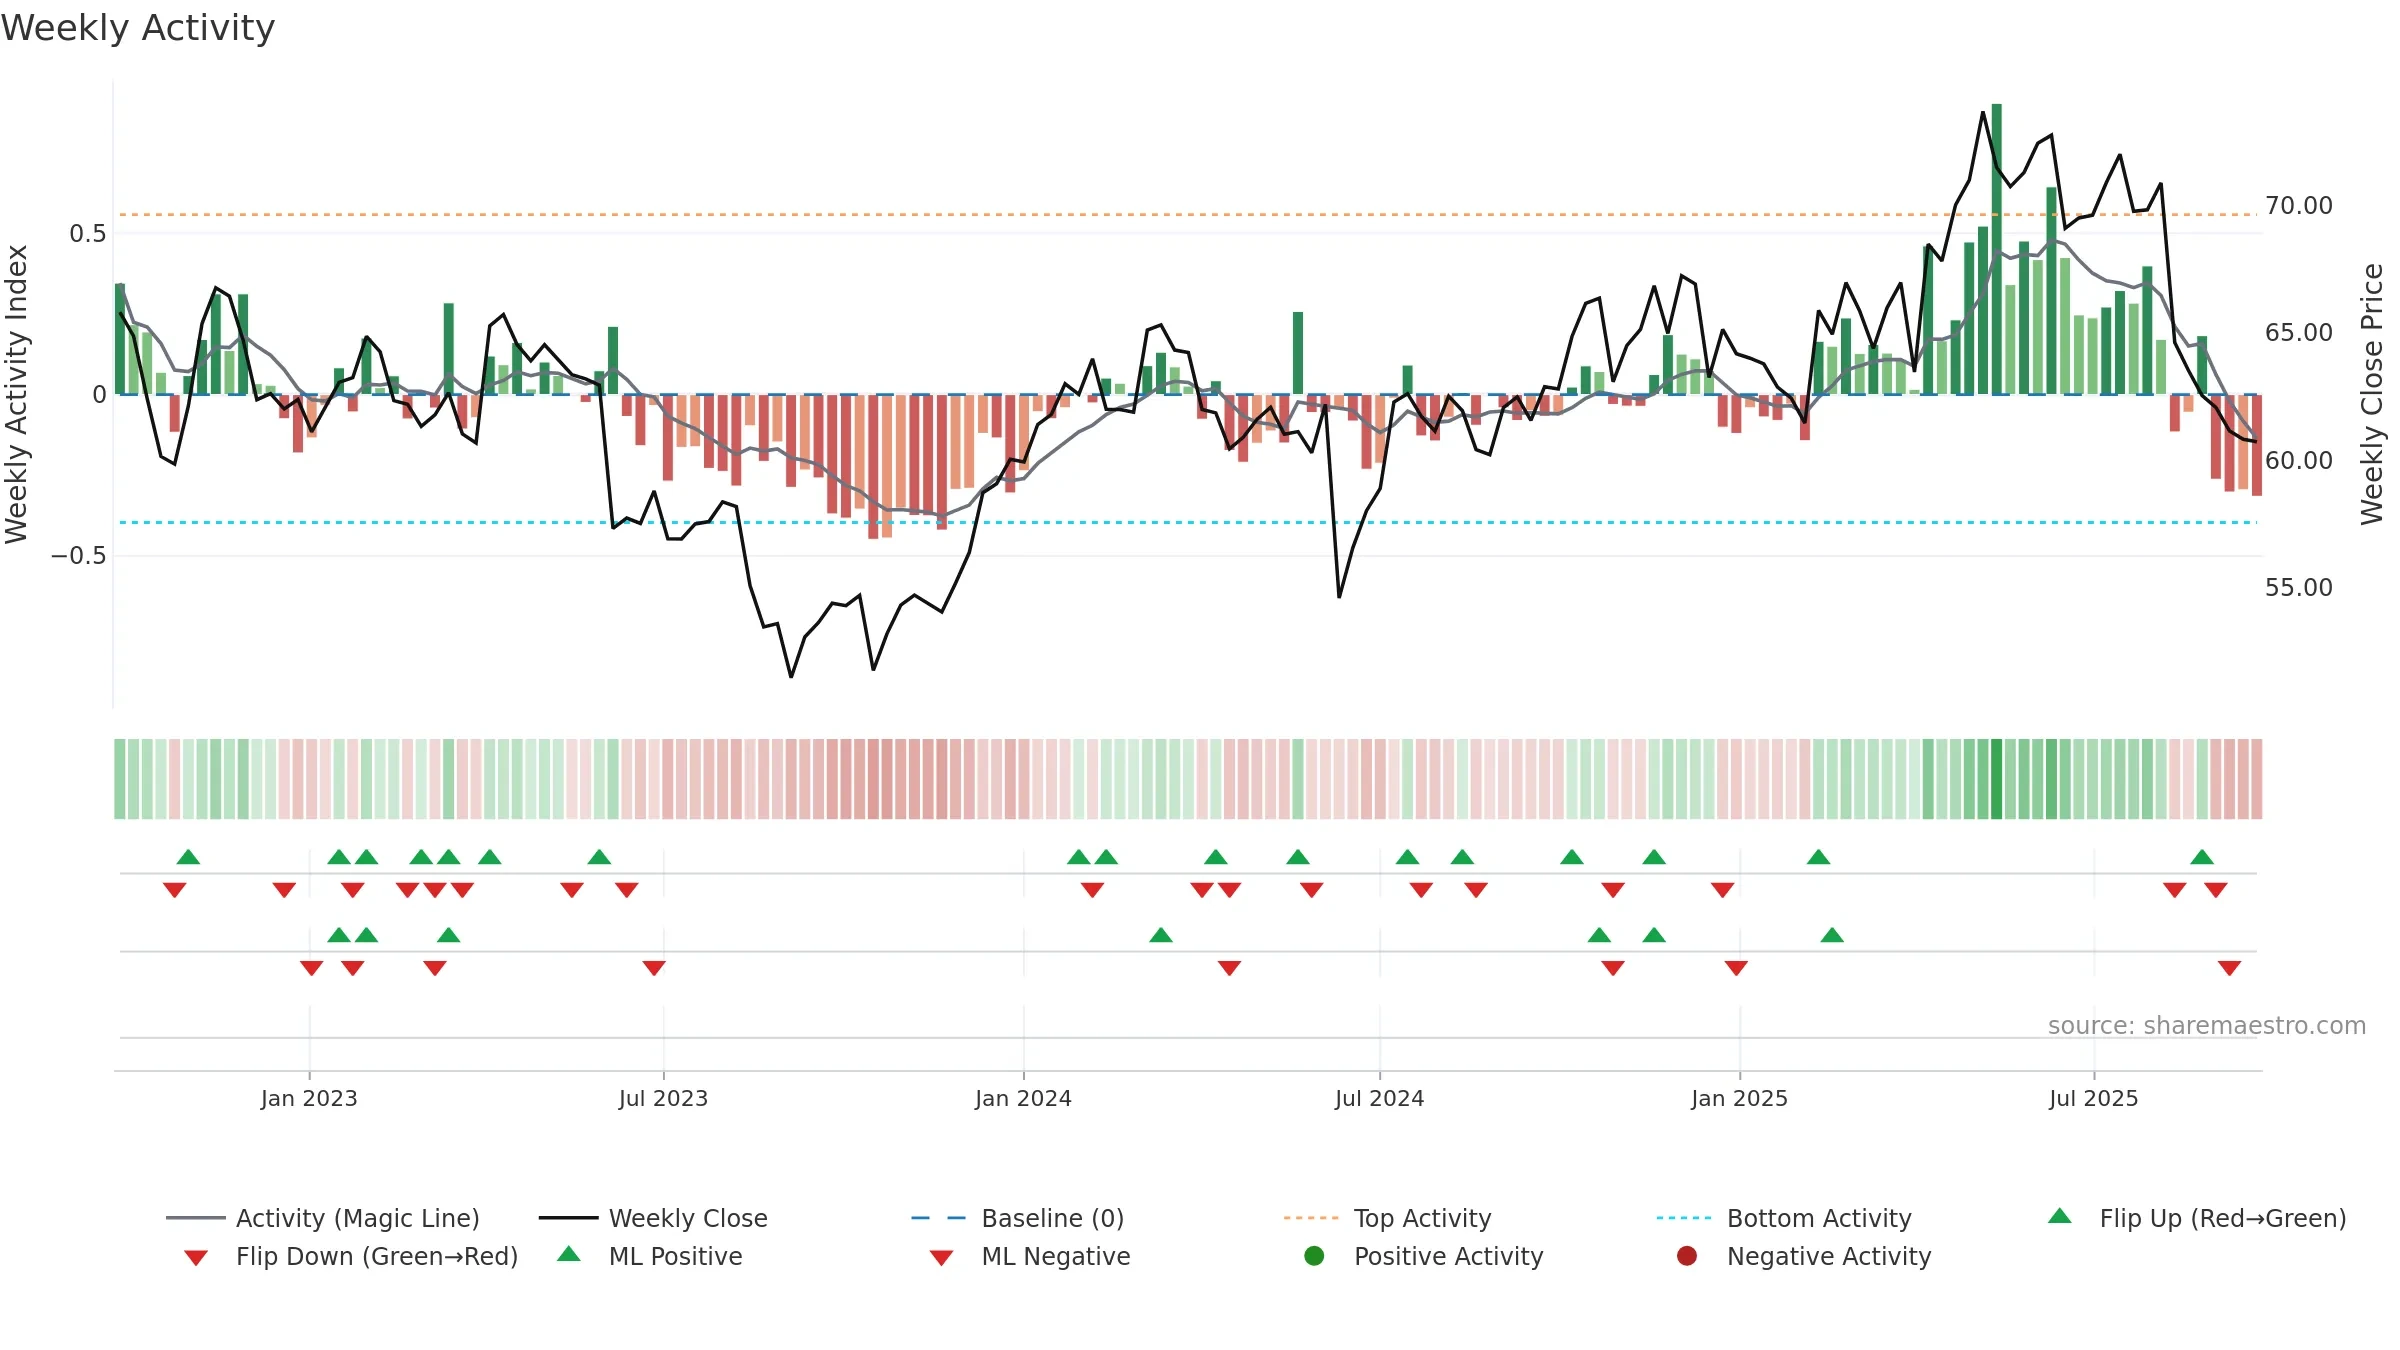Click the Negative Activity red circle legend icon
This screenshot has height=1350, width=2400.
1687,1256
